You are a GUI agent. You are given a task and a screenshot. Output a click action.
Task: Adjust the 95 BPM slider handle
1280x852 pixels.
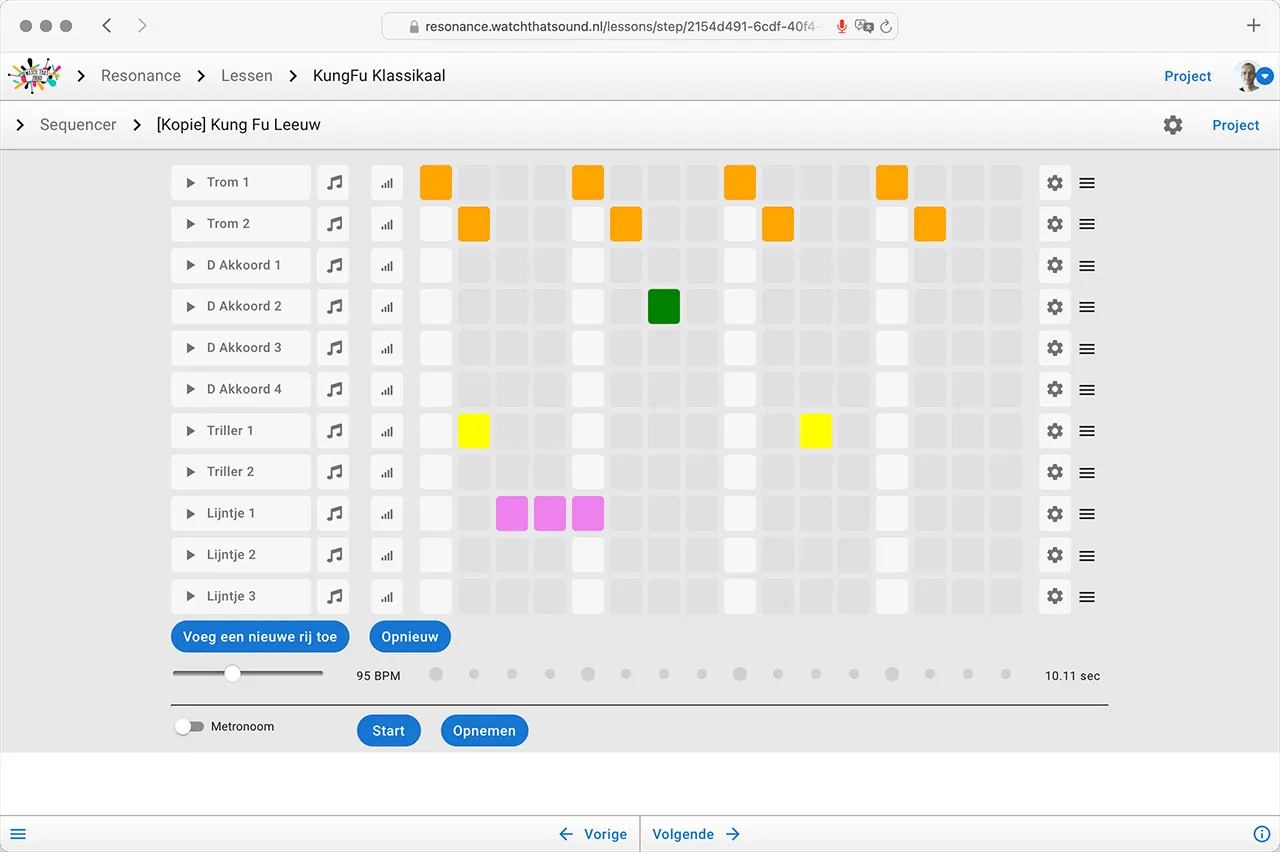tap(232, 673)
